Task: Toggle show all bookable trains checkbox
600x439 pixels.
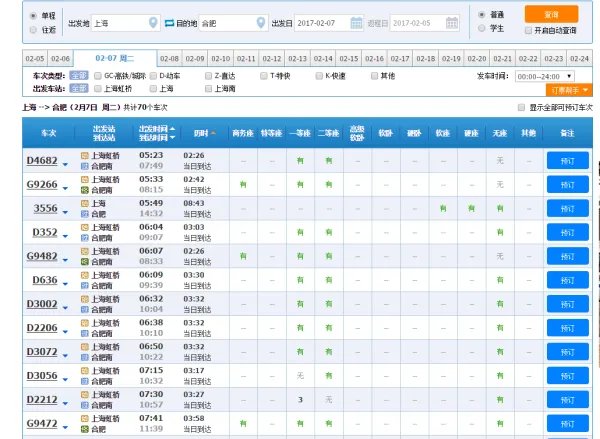Action: tap(521, 108)
